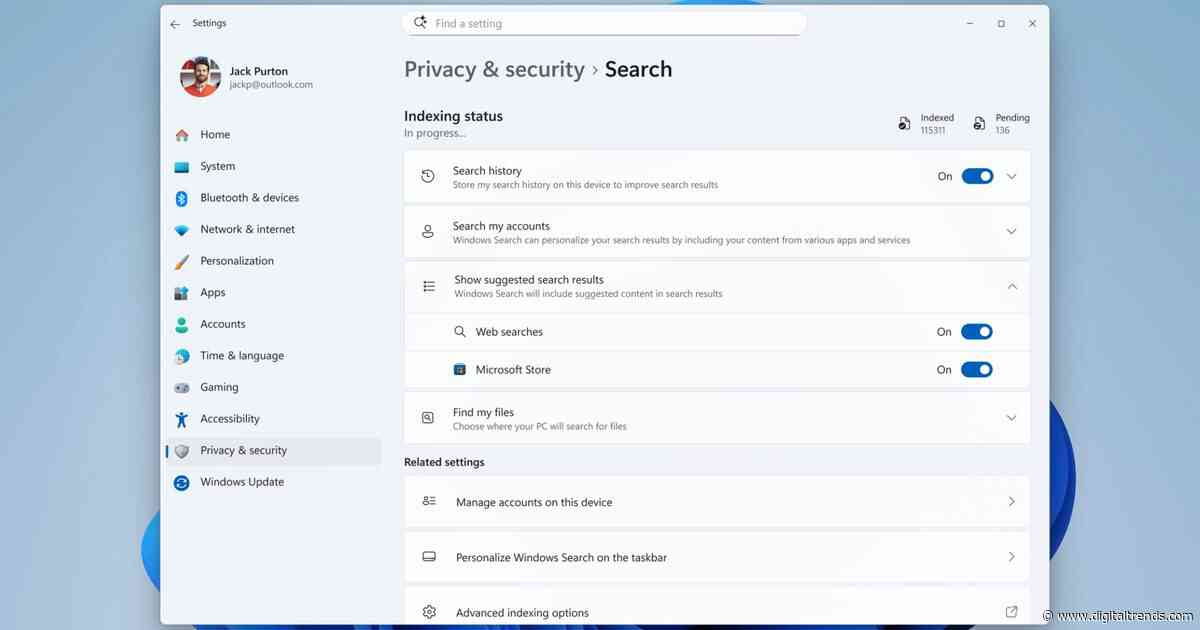Image resolution: width=1200 pixels, height=630 pixels.
Task: Click the Accessibility figure icon
Action: pyautogui.click(x=181, y=419)
